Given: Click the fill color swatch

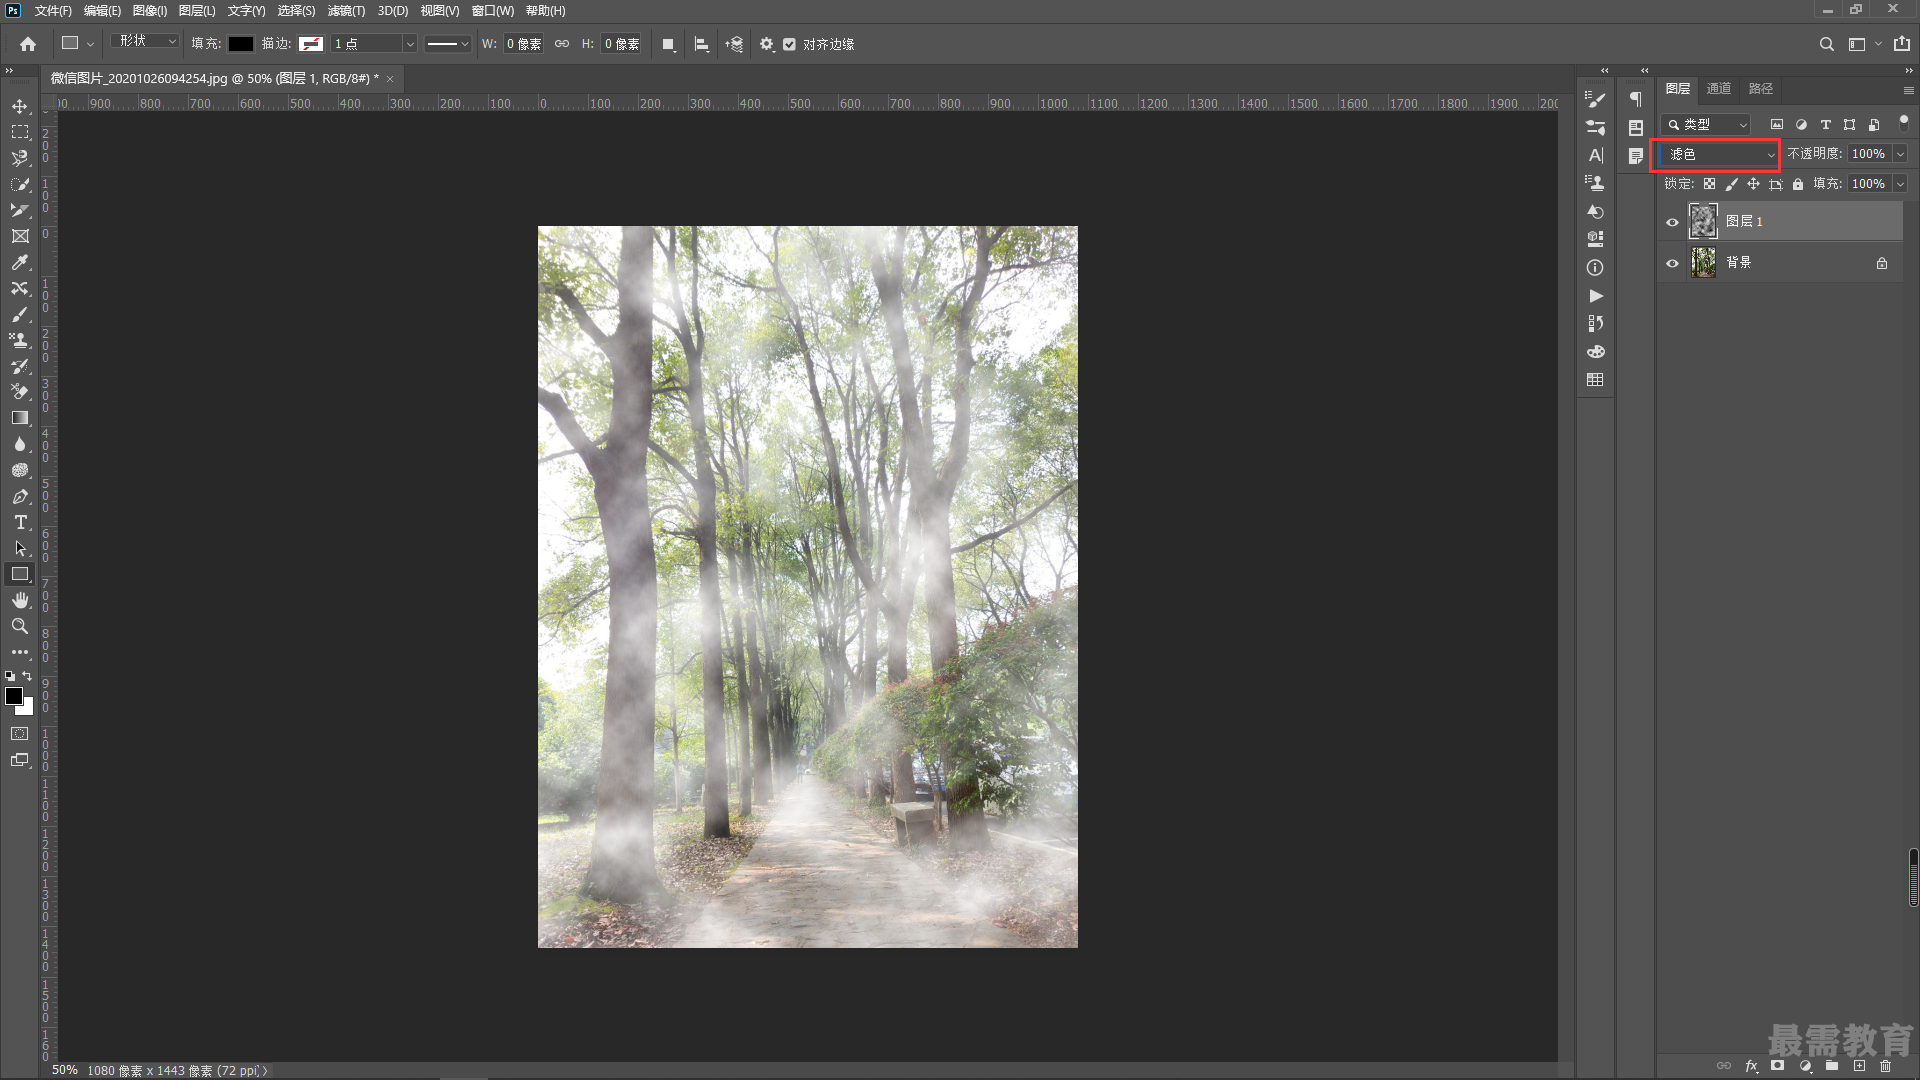Looking at the screenshot, I should [241, 44].
